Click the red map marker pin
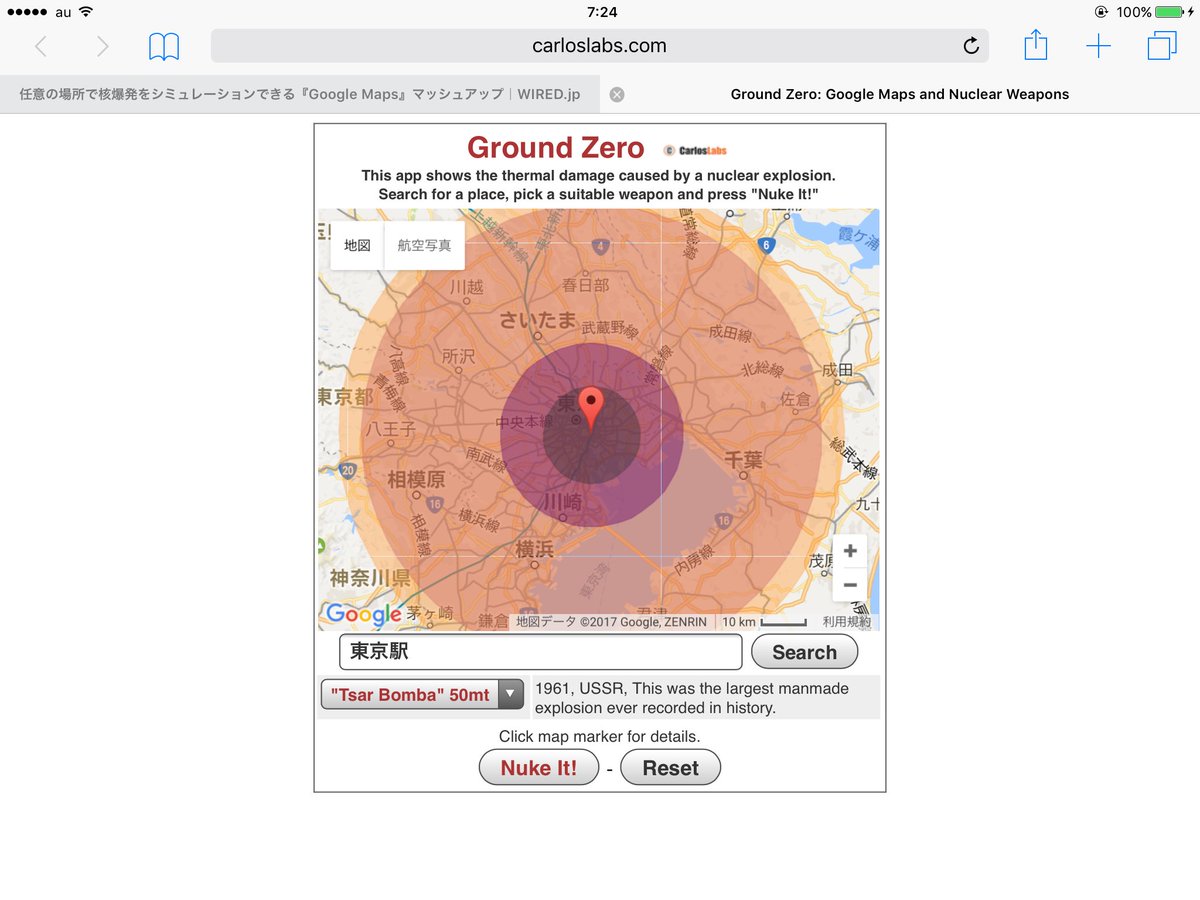This screenshot has width=1200, height=900. click(591, 408)
